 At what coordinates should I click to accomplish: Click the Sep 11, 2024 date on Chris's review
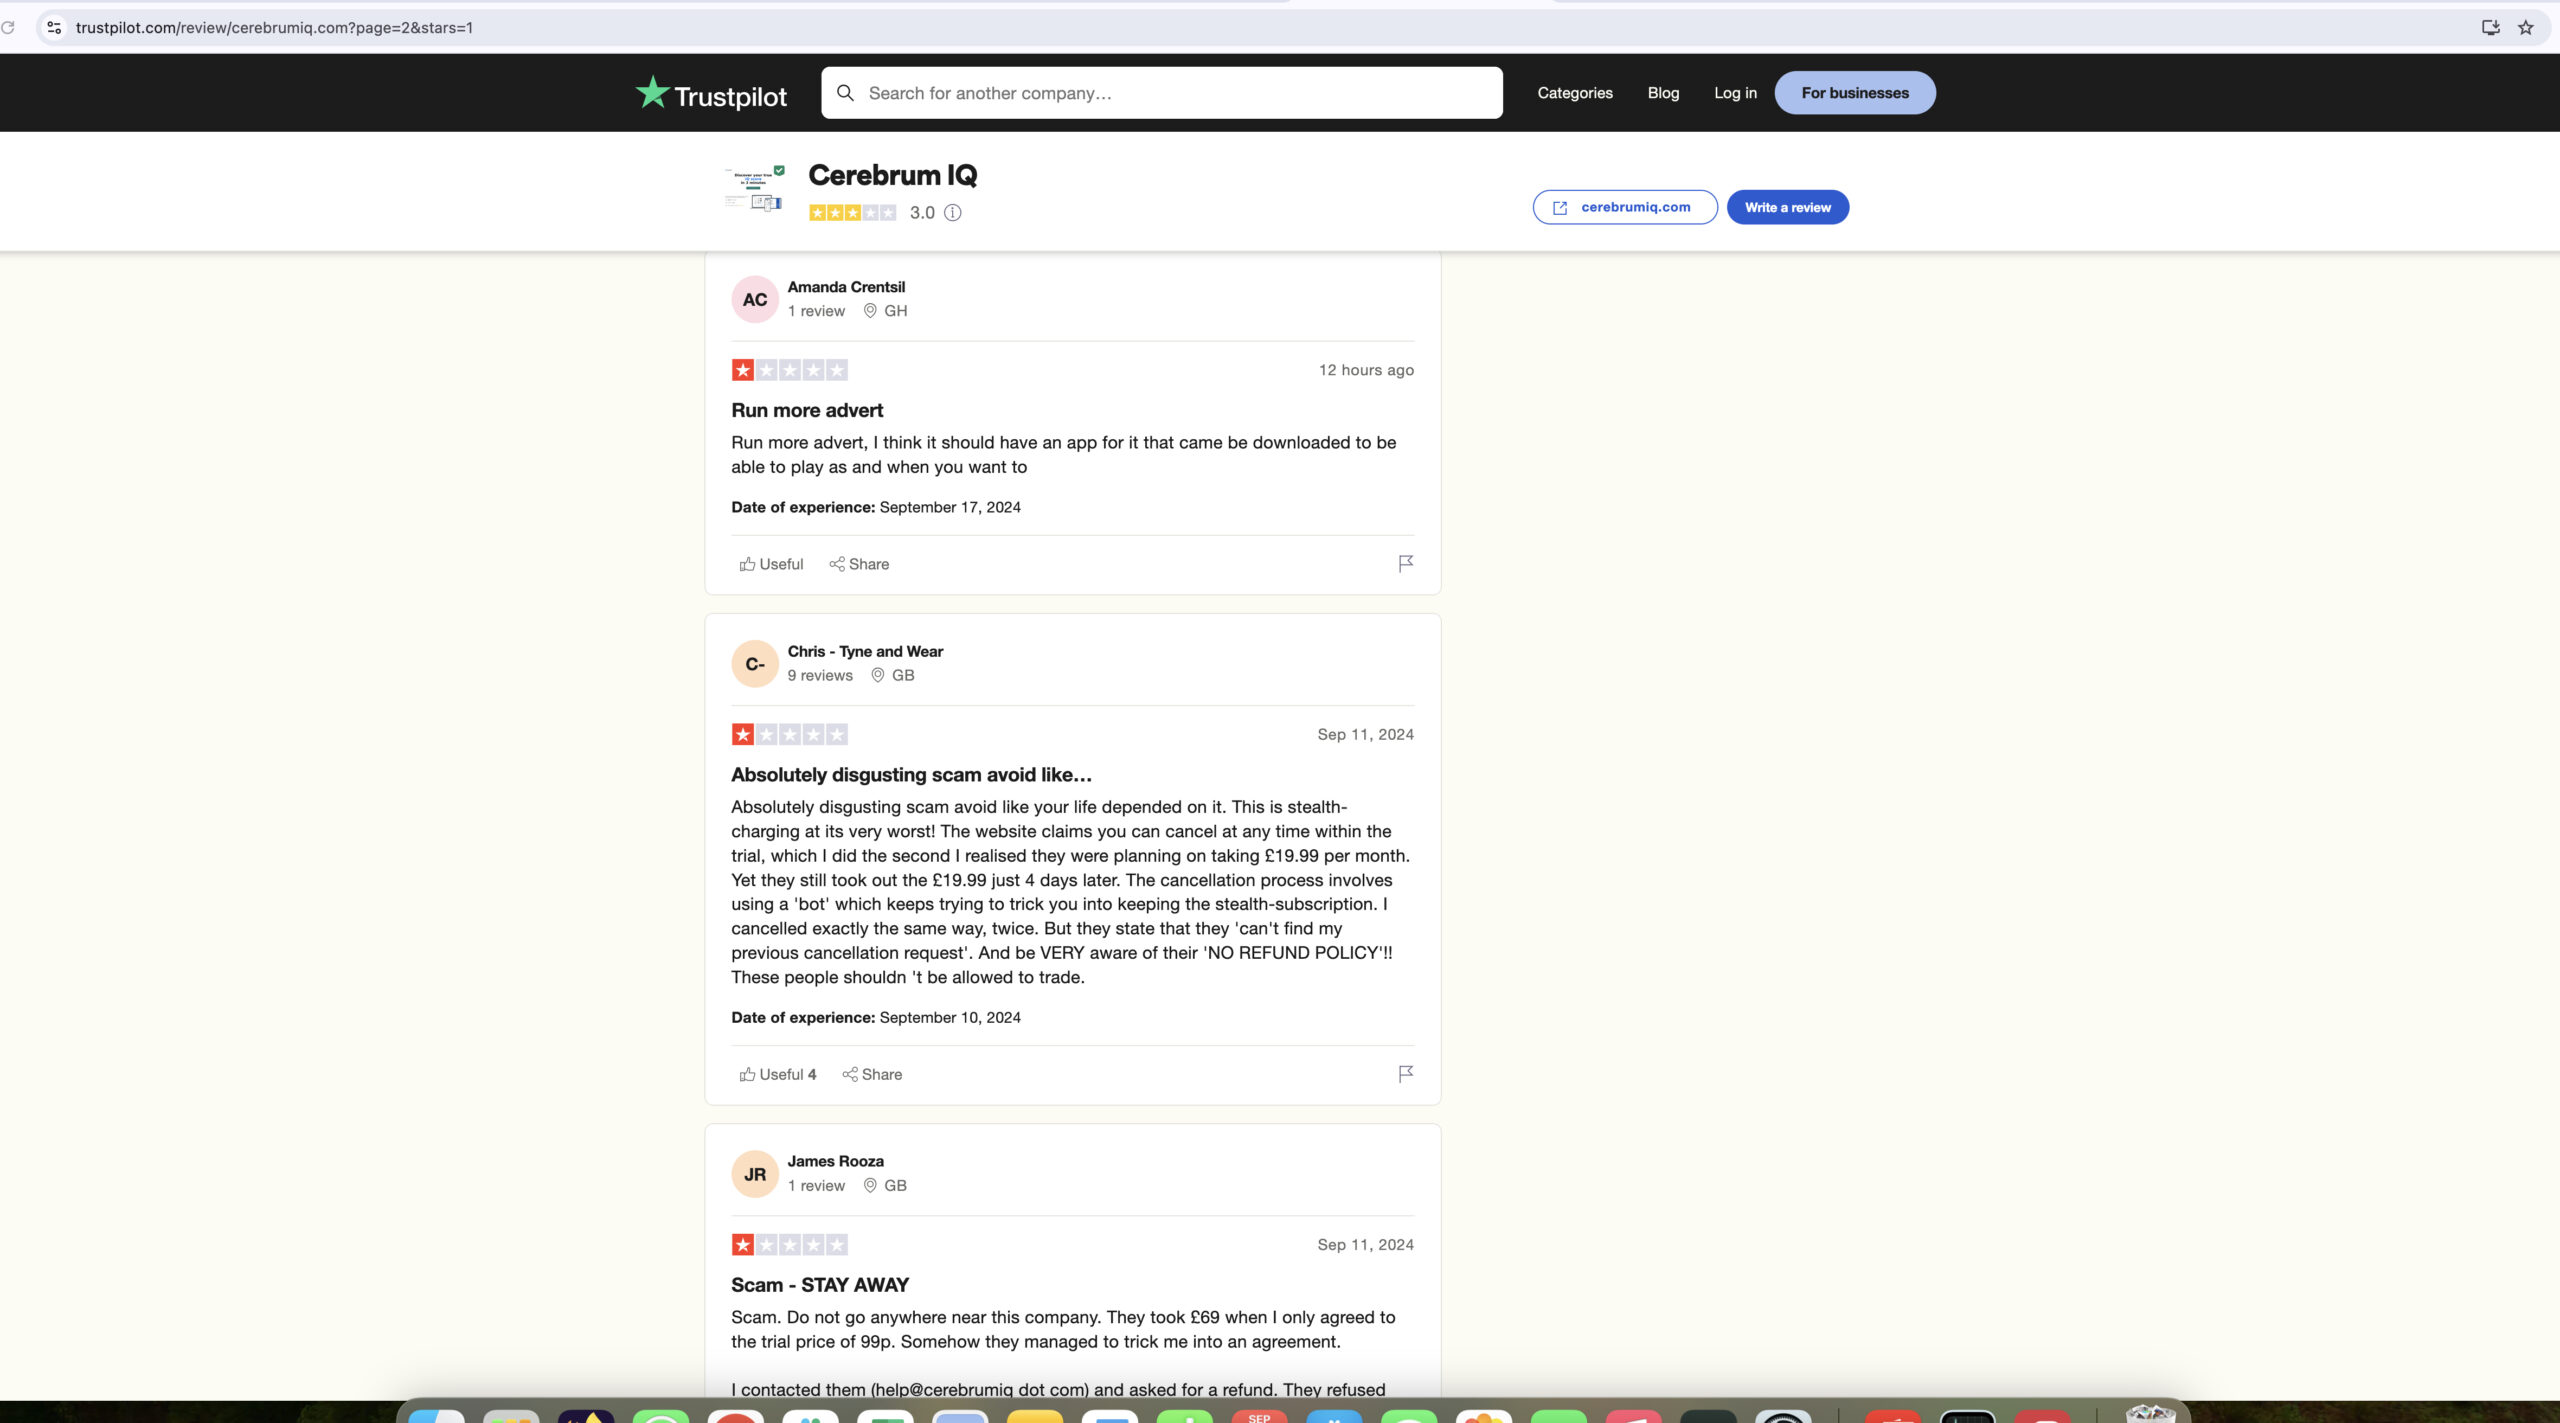click(x=1365, y=734)
